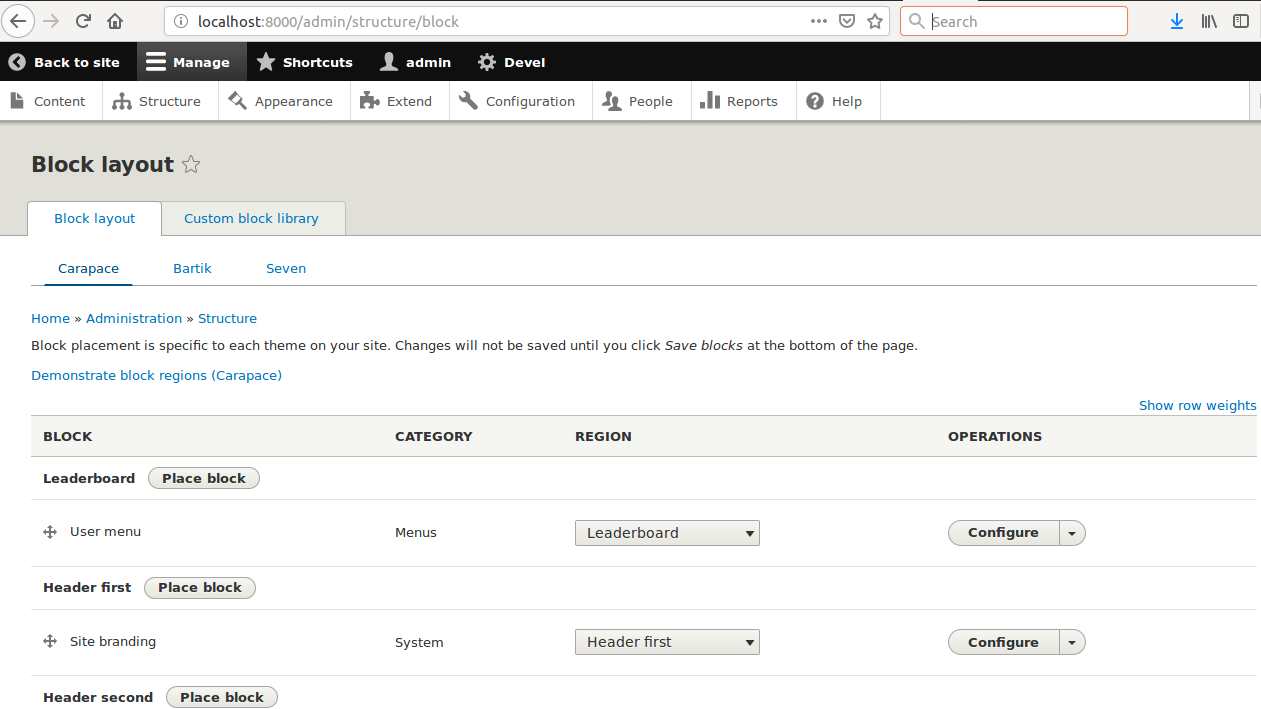
Task: Expand User menu Configure operations arrow
Action: click(1072, 533)
